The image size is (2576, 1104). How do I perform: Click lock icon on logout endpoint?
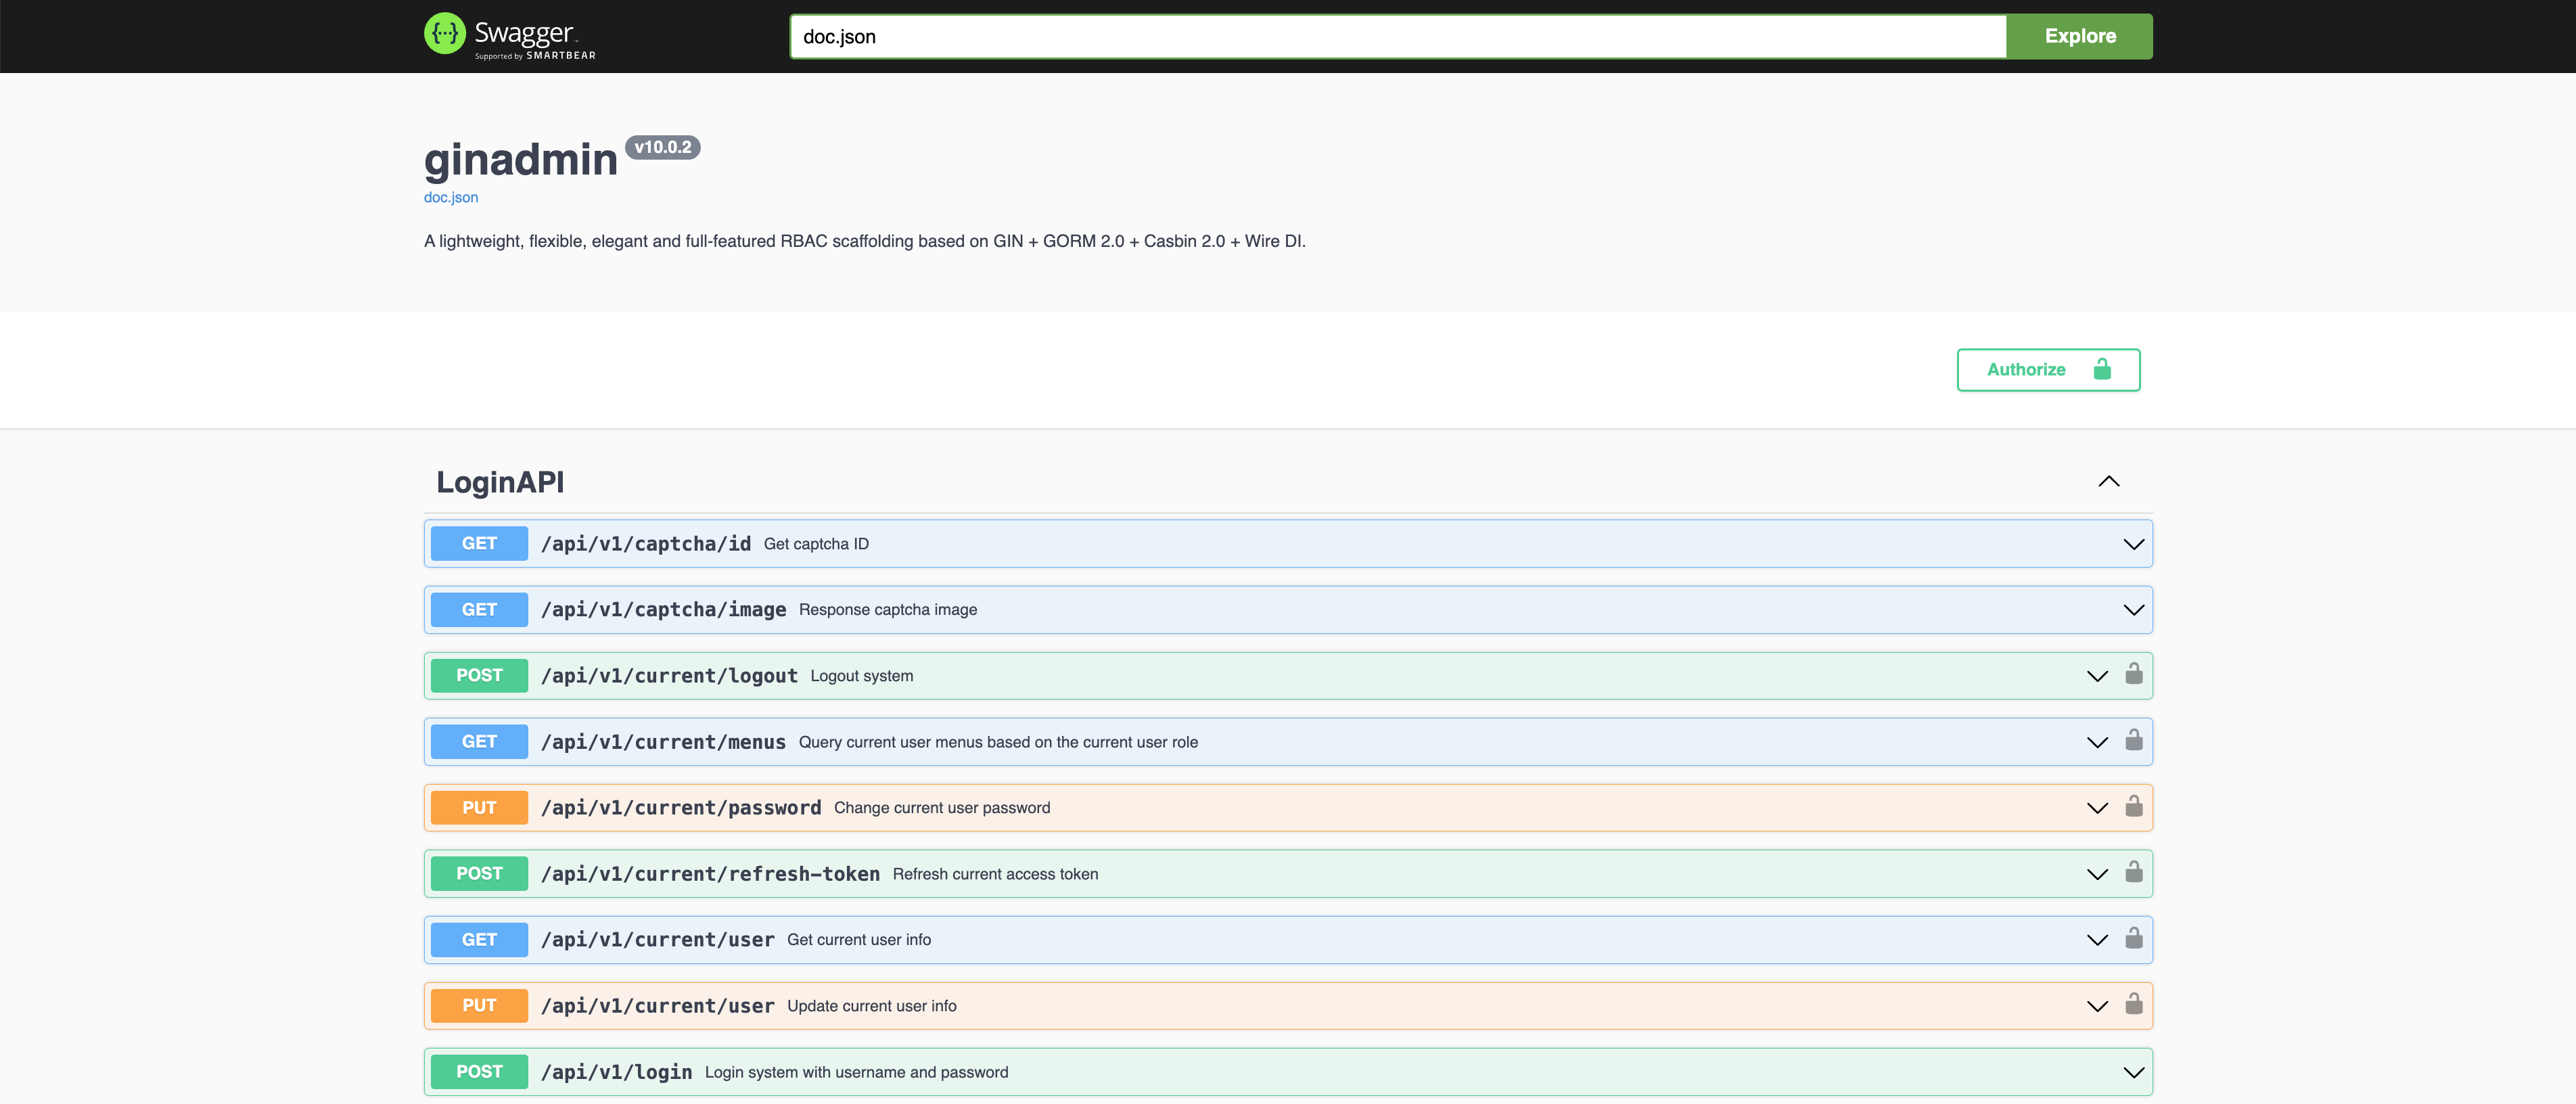pyautogui.click(x=2133, y=674)
